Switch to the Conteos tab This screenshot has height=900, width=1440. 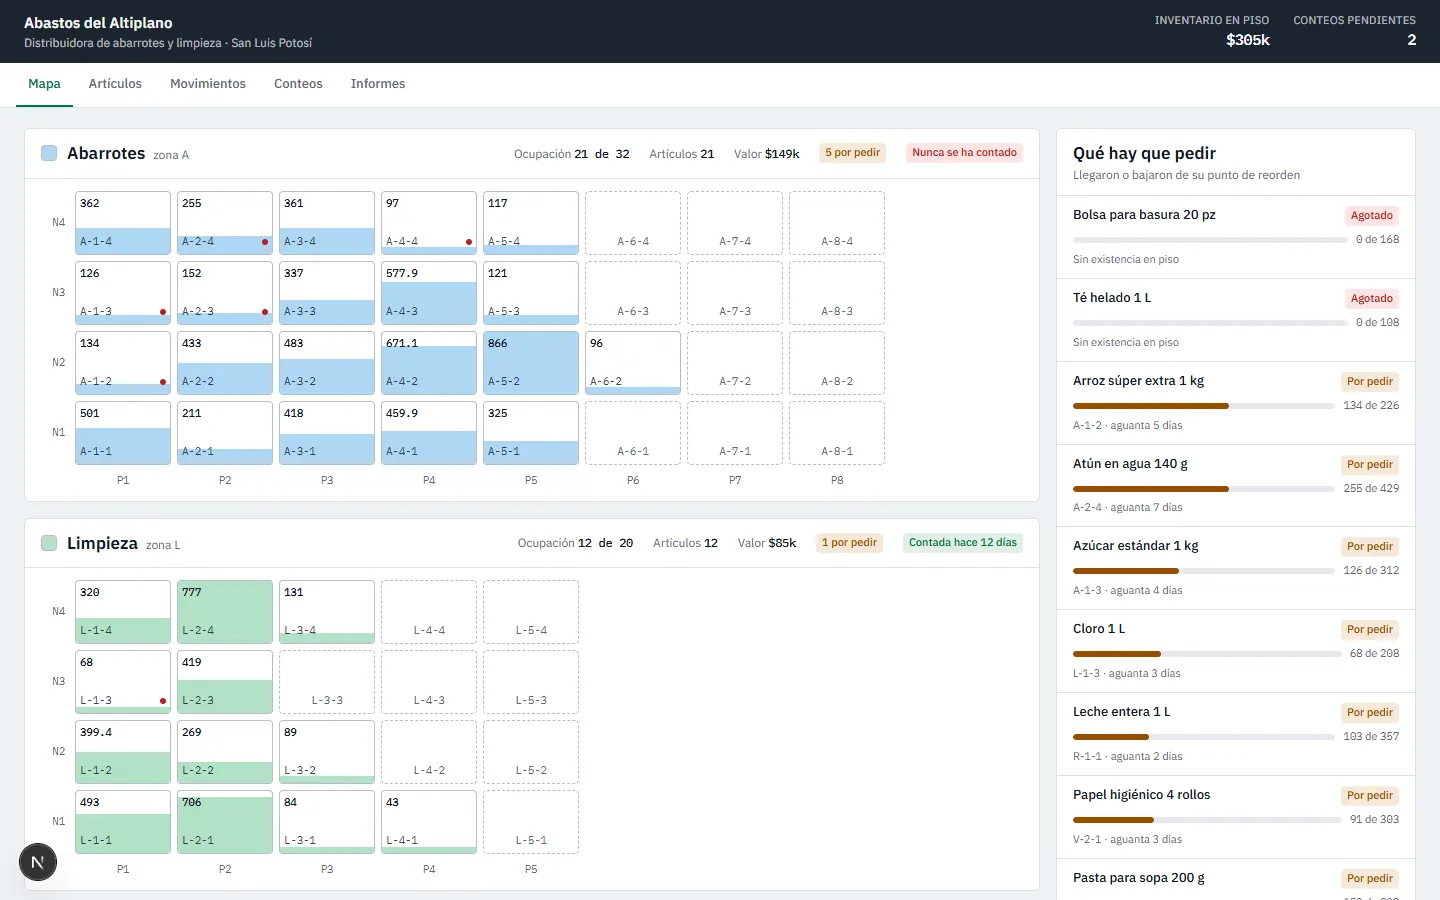pyautogui.click(x=298, y=84)
